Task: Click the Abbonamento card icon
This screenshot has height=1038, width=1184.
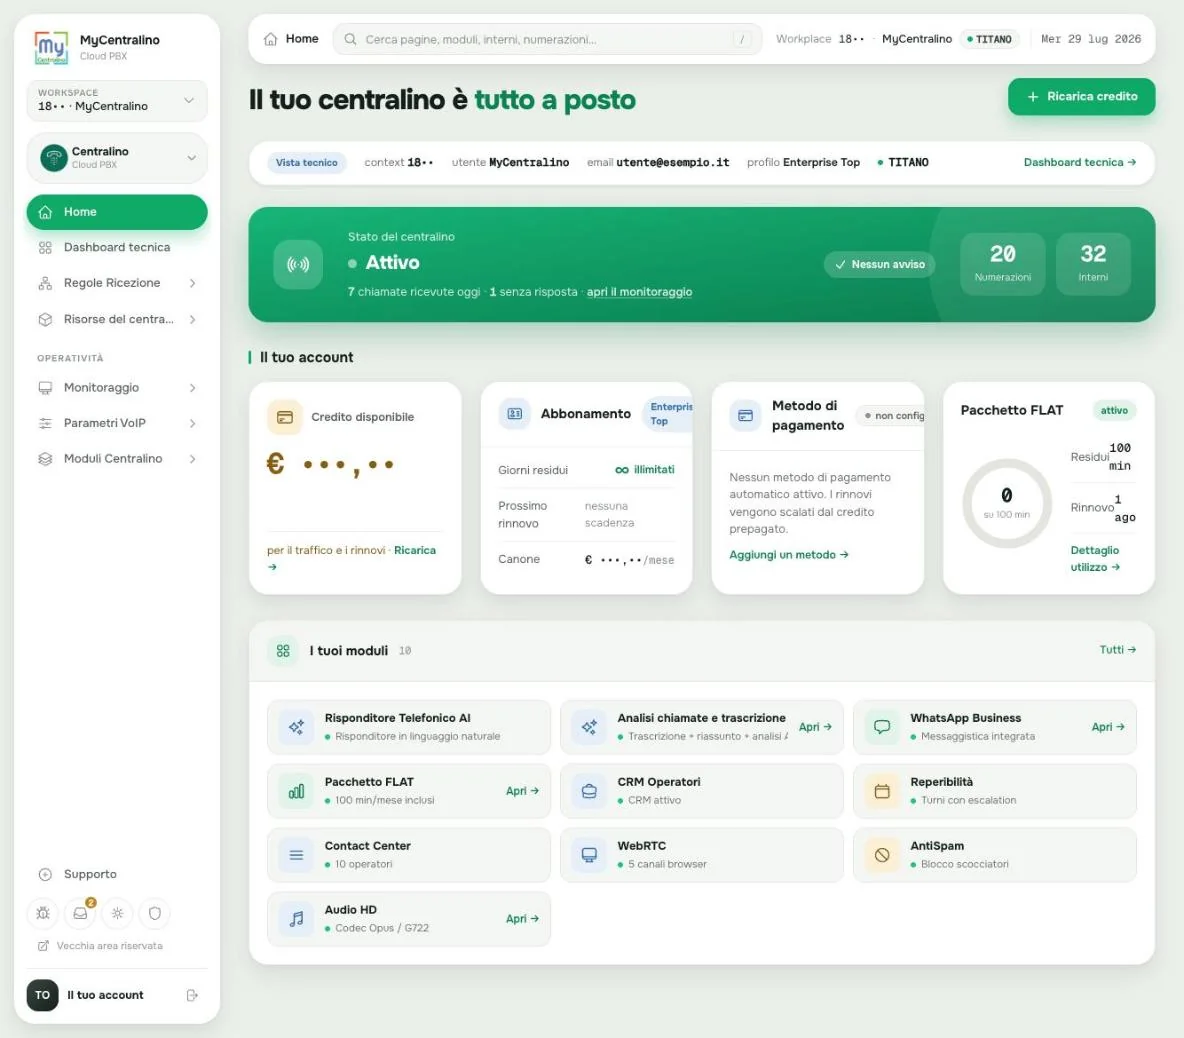Action: point(514,414)
